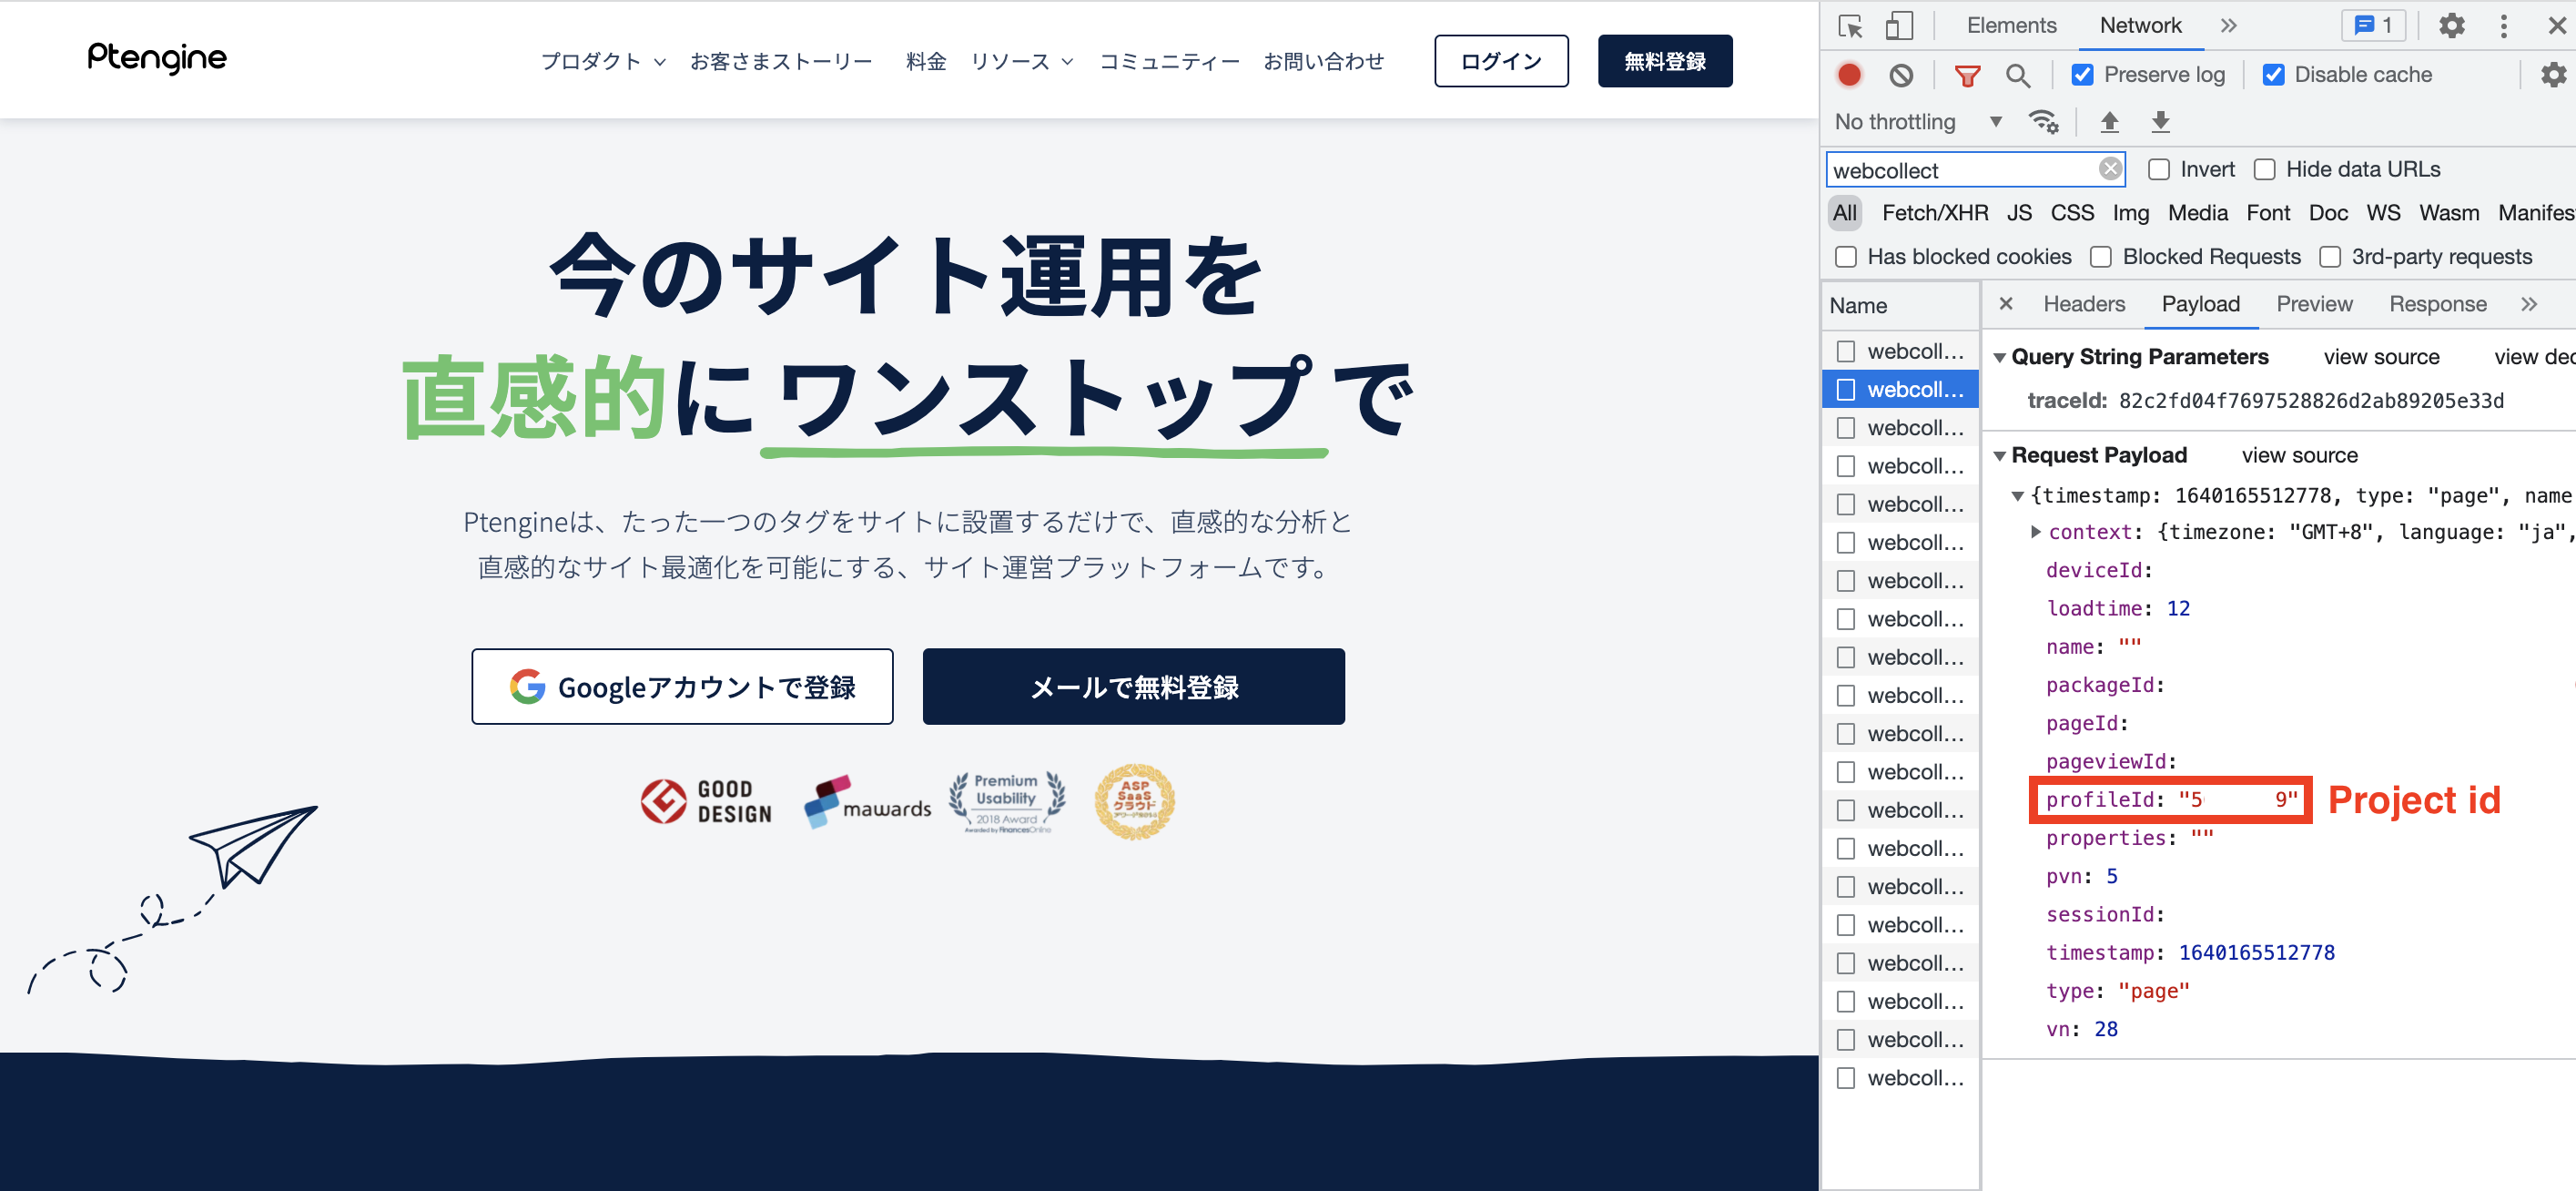Click the Name column header
The width and height of the screenshot is (2576, 1191).
[1900, 306]
